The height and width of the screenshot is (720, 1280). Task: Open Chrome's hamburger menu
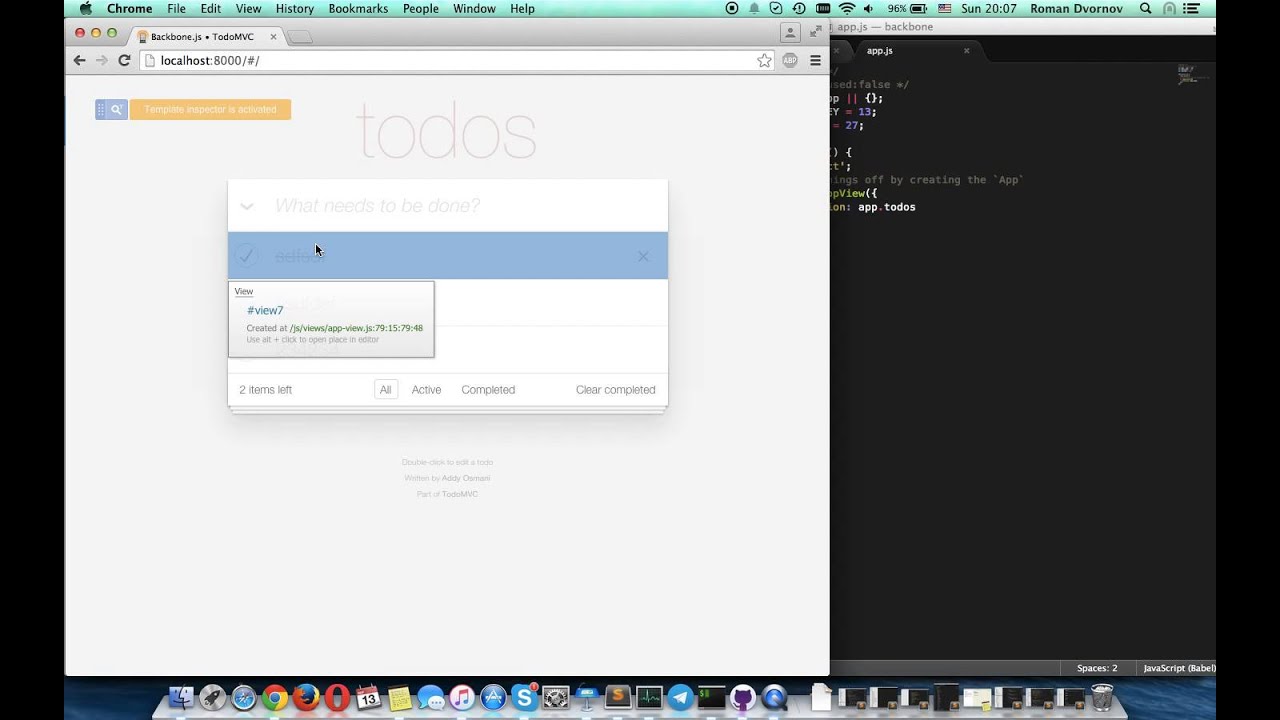[x=815, y=60]
